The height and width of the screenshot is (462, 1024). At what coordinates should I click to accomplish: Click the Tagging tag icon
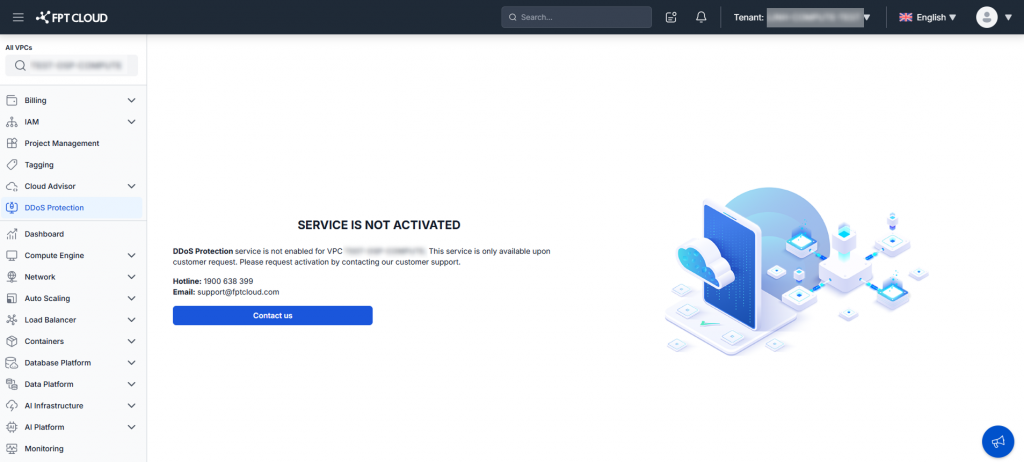[x=12, y=165]
